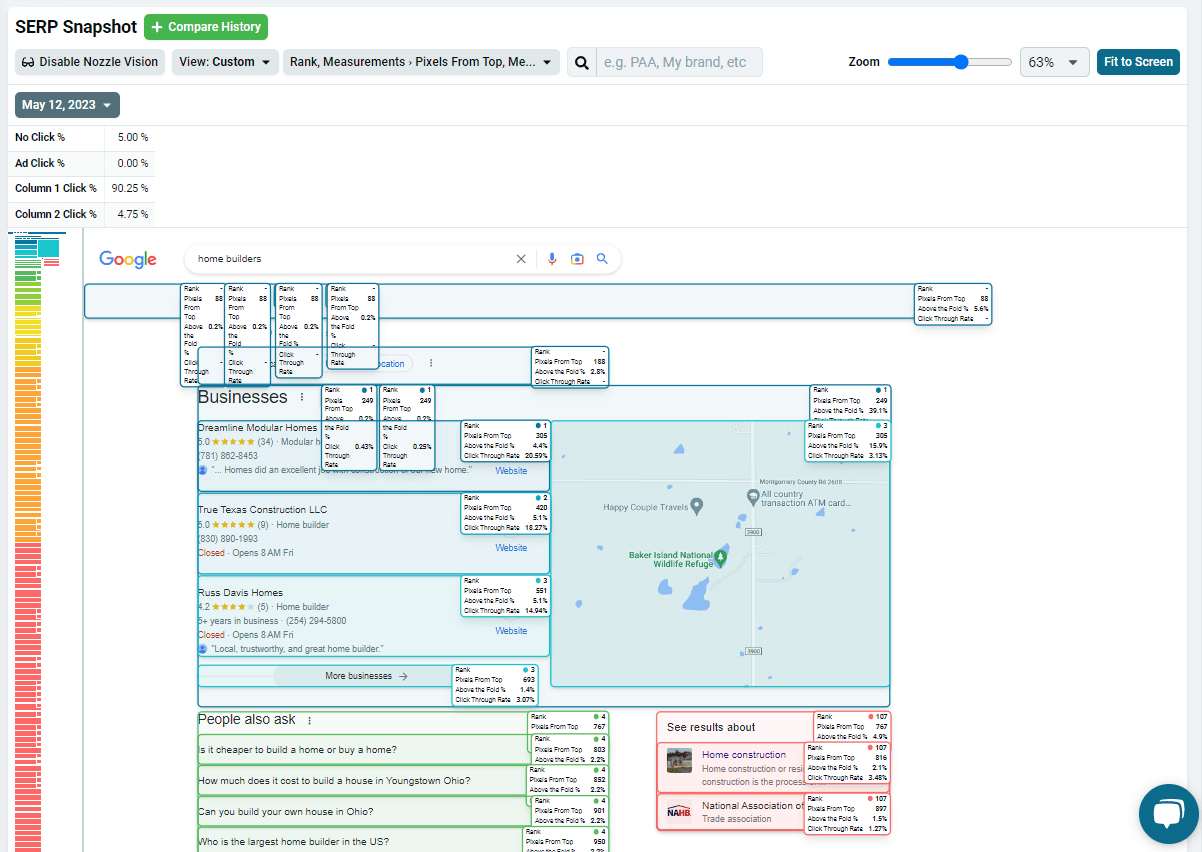
Task: Open Website link for True Texas Construction
Action: tap(511, 548)
